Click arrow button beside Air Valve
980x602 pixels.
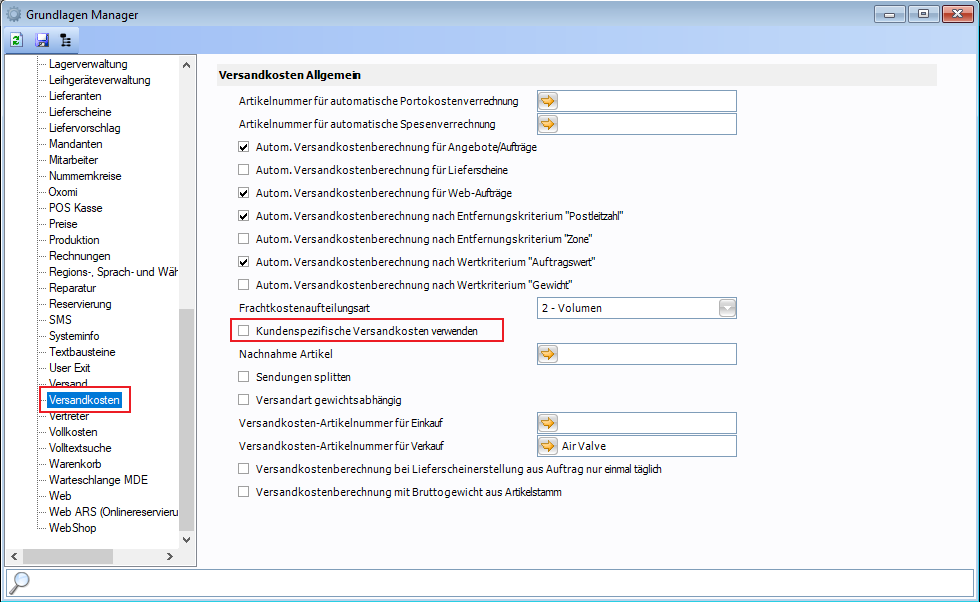coord(548,446)
